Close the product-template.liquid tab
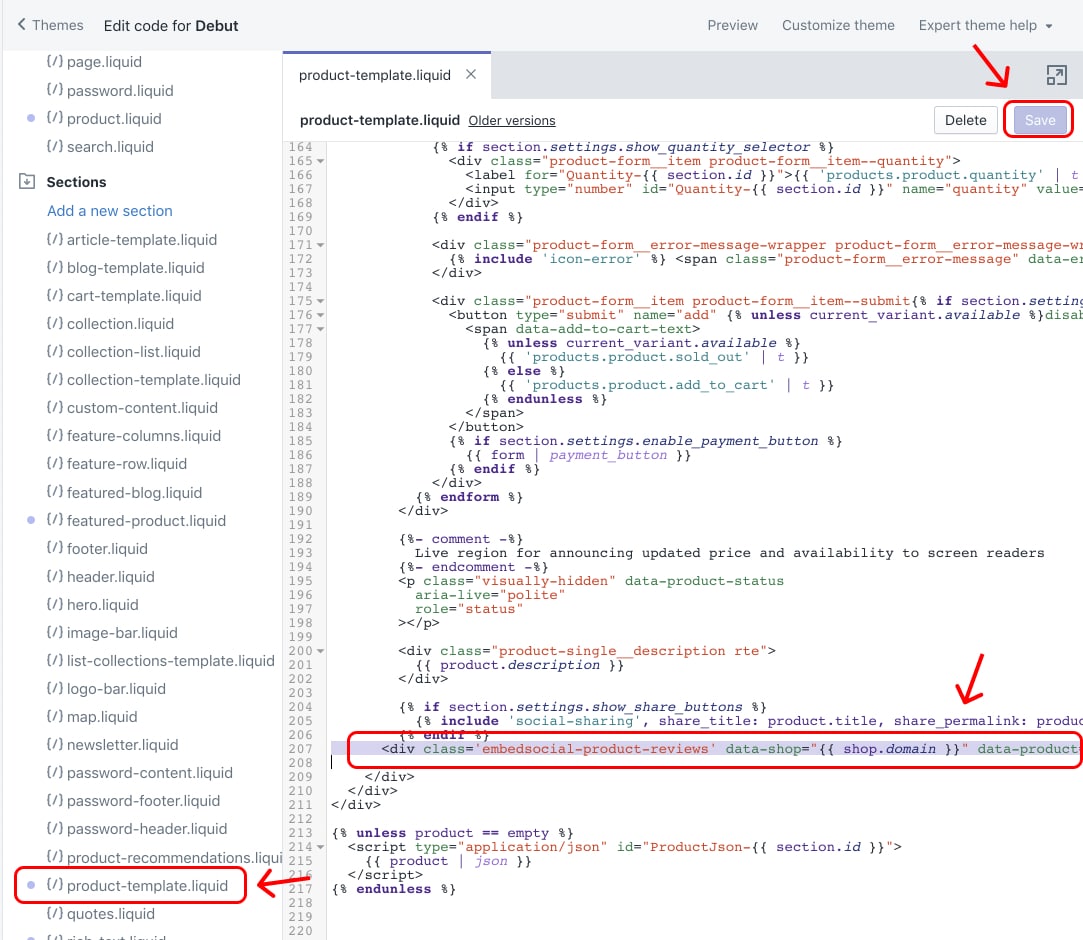This screenshot has width=1083, height=940. tap(471, 74)
